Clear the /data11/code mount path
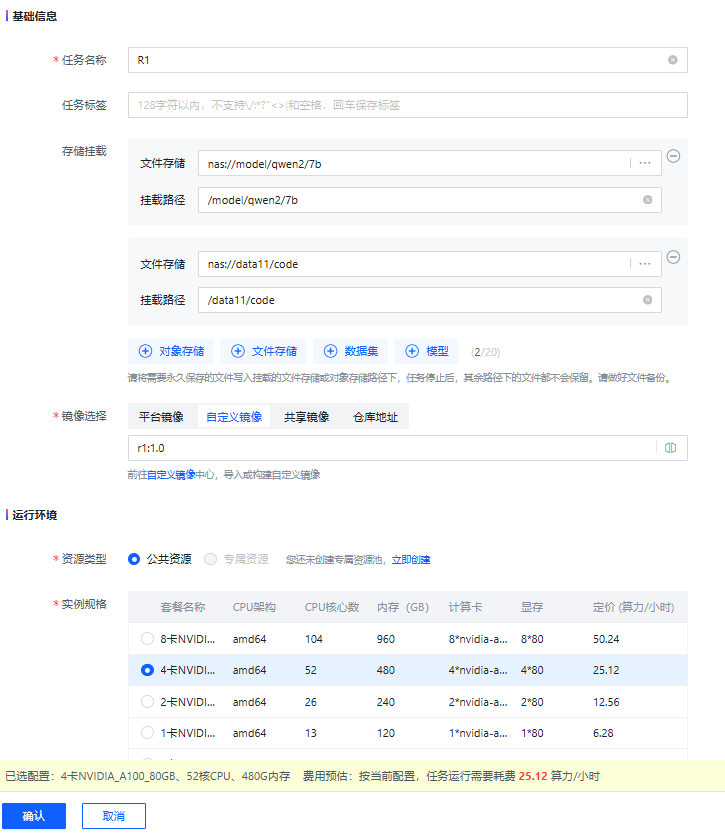 click(x=647, y=300)
